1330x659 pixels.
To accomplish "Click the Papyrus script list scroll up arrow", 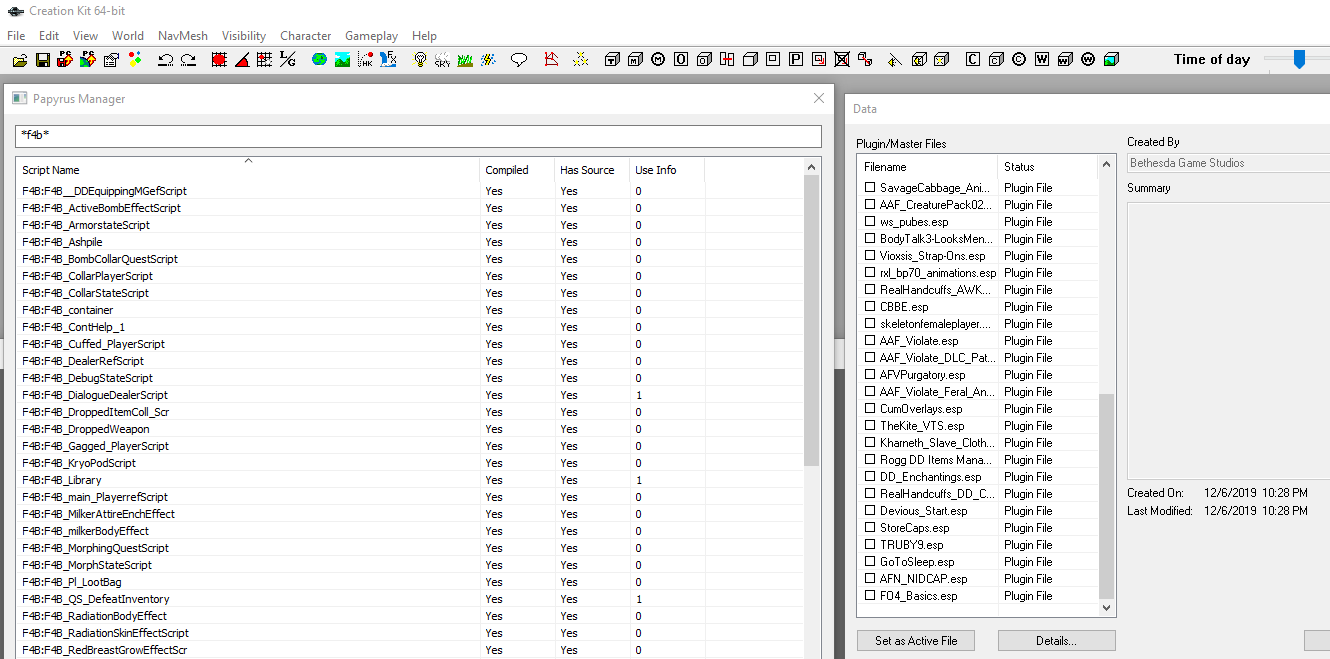I will [x=812, y=166].
